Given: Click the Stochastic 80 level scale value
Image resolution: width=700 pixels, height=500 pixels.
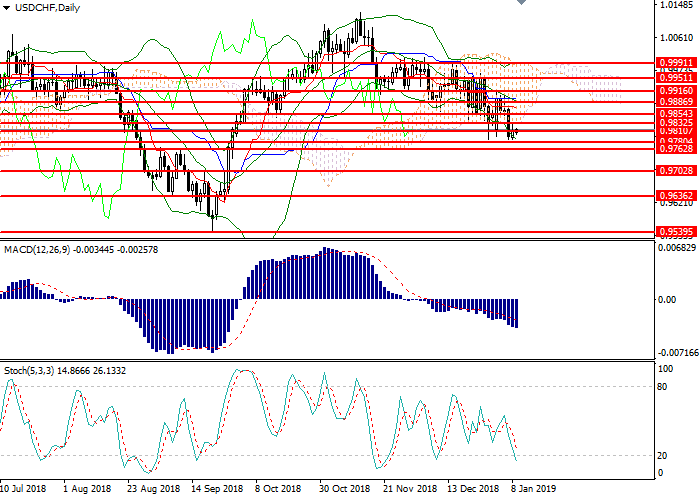Looking at the screenshot, I should 664,387.
